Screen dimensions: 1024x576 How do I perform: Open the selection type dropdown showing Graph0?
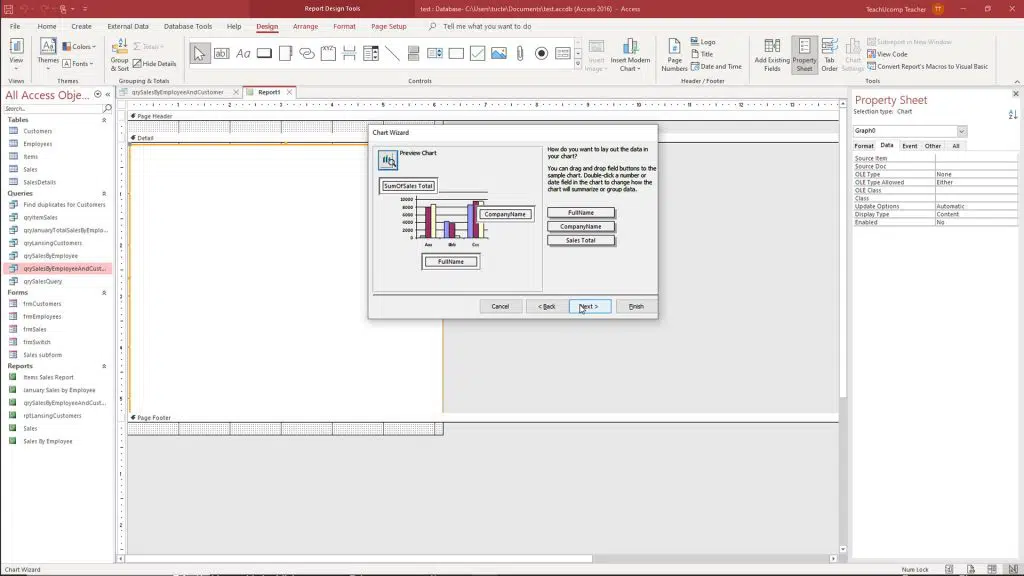[x=962, y=131]
